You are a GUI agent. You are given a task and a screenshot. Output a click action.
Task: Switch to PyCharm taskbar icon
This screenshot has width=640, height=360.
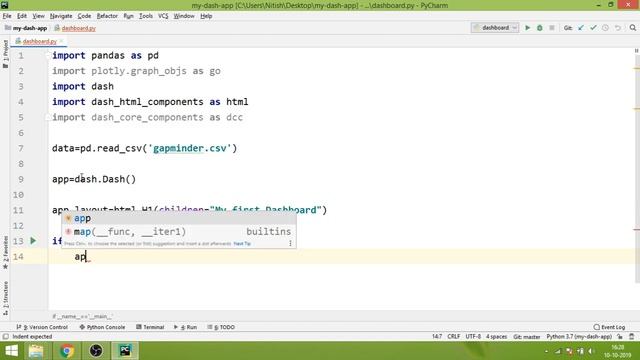point(125,351)
